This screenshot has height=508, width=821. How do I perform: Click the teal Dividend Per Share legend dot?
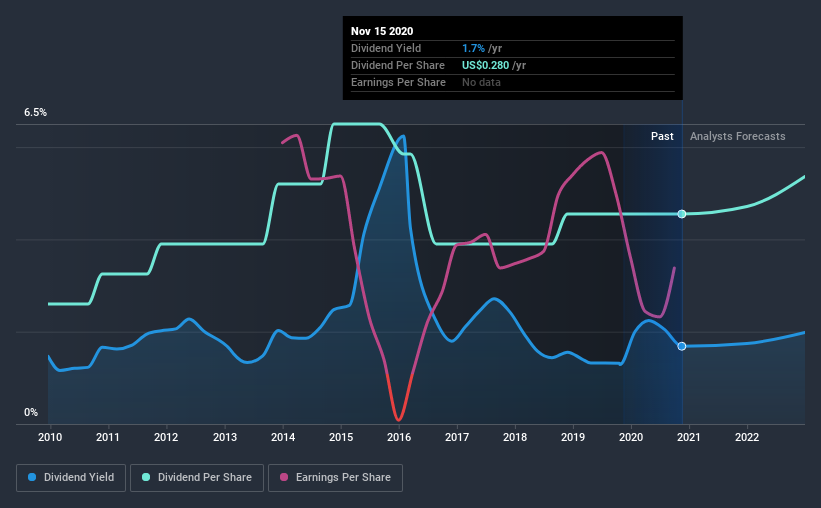click(x=146, y=477)
